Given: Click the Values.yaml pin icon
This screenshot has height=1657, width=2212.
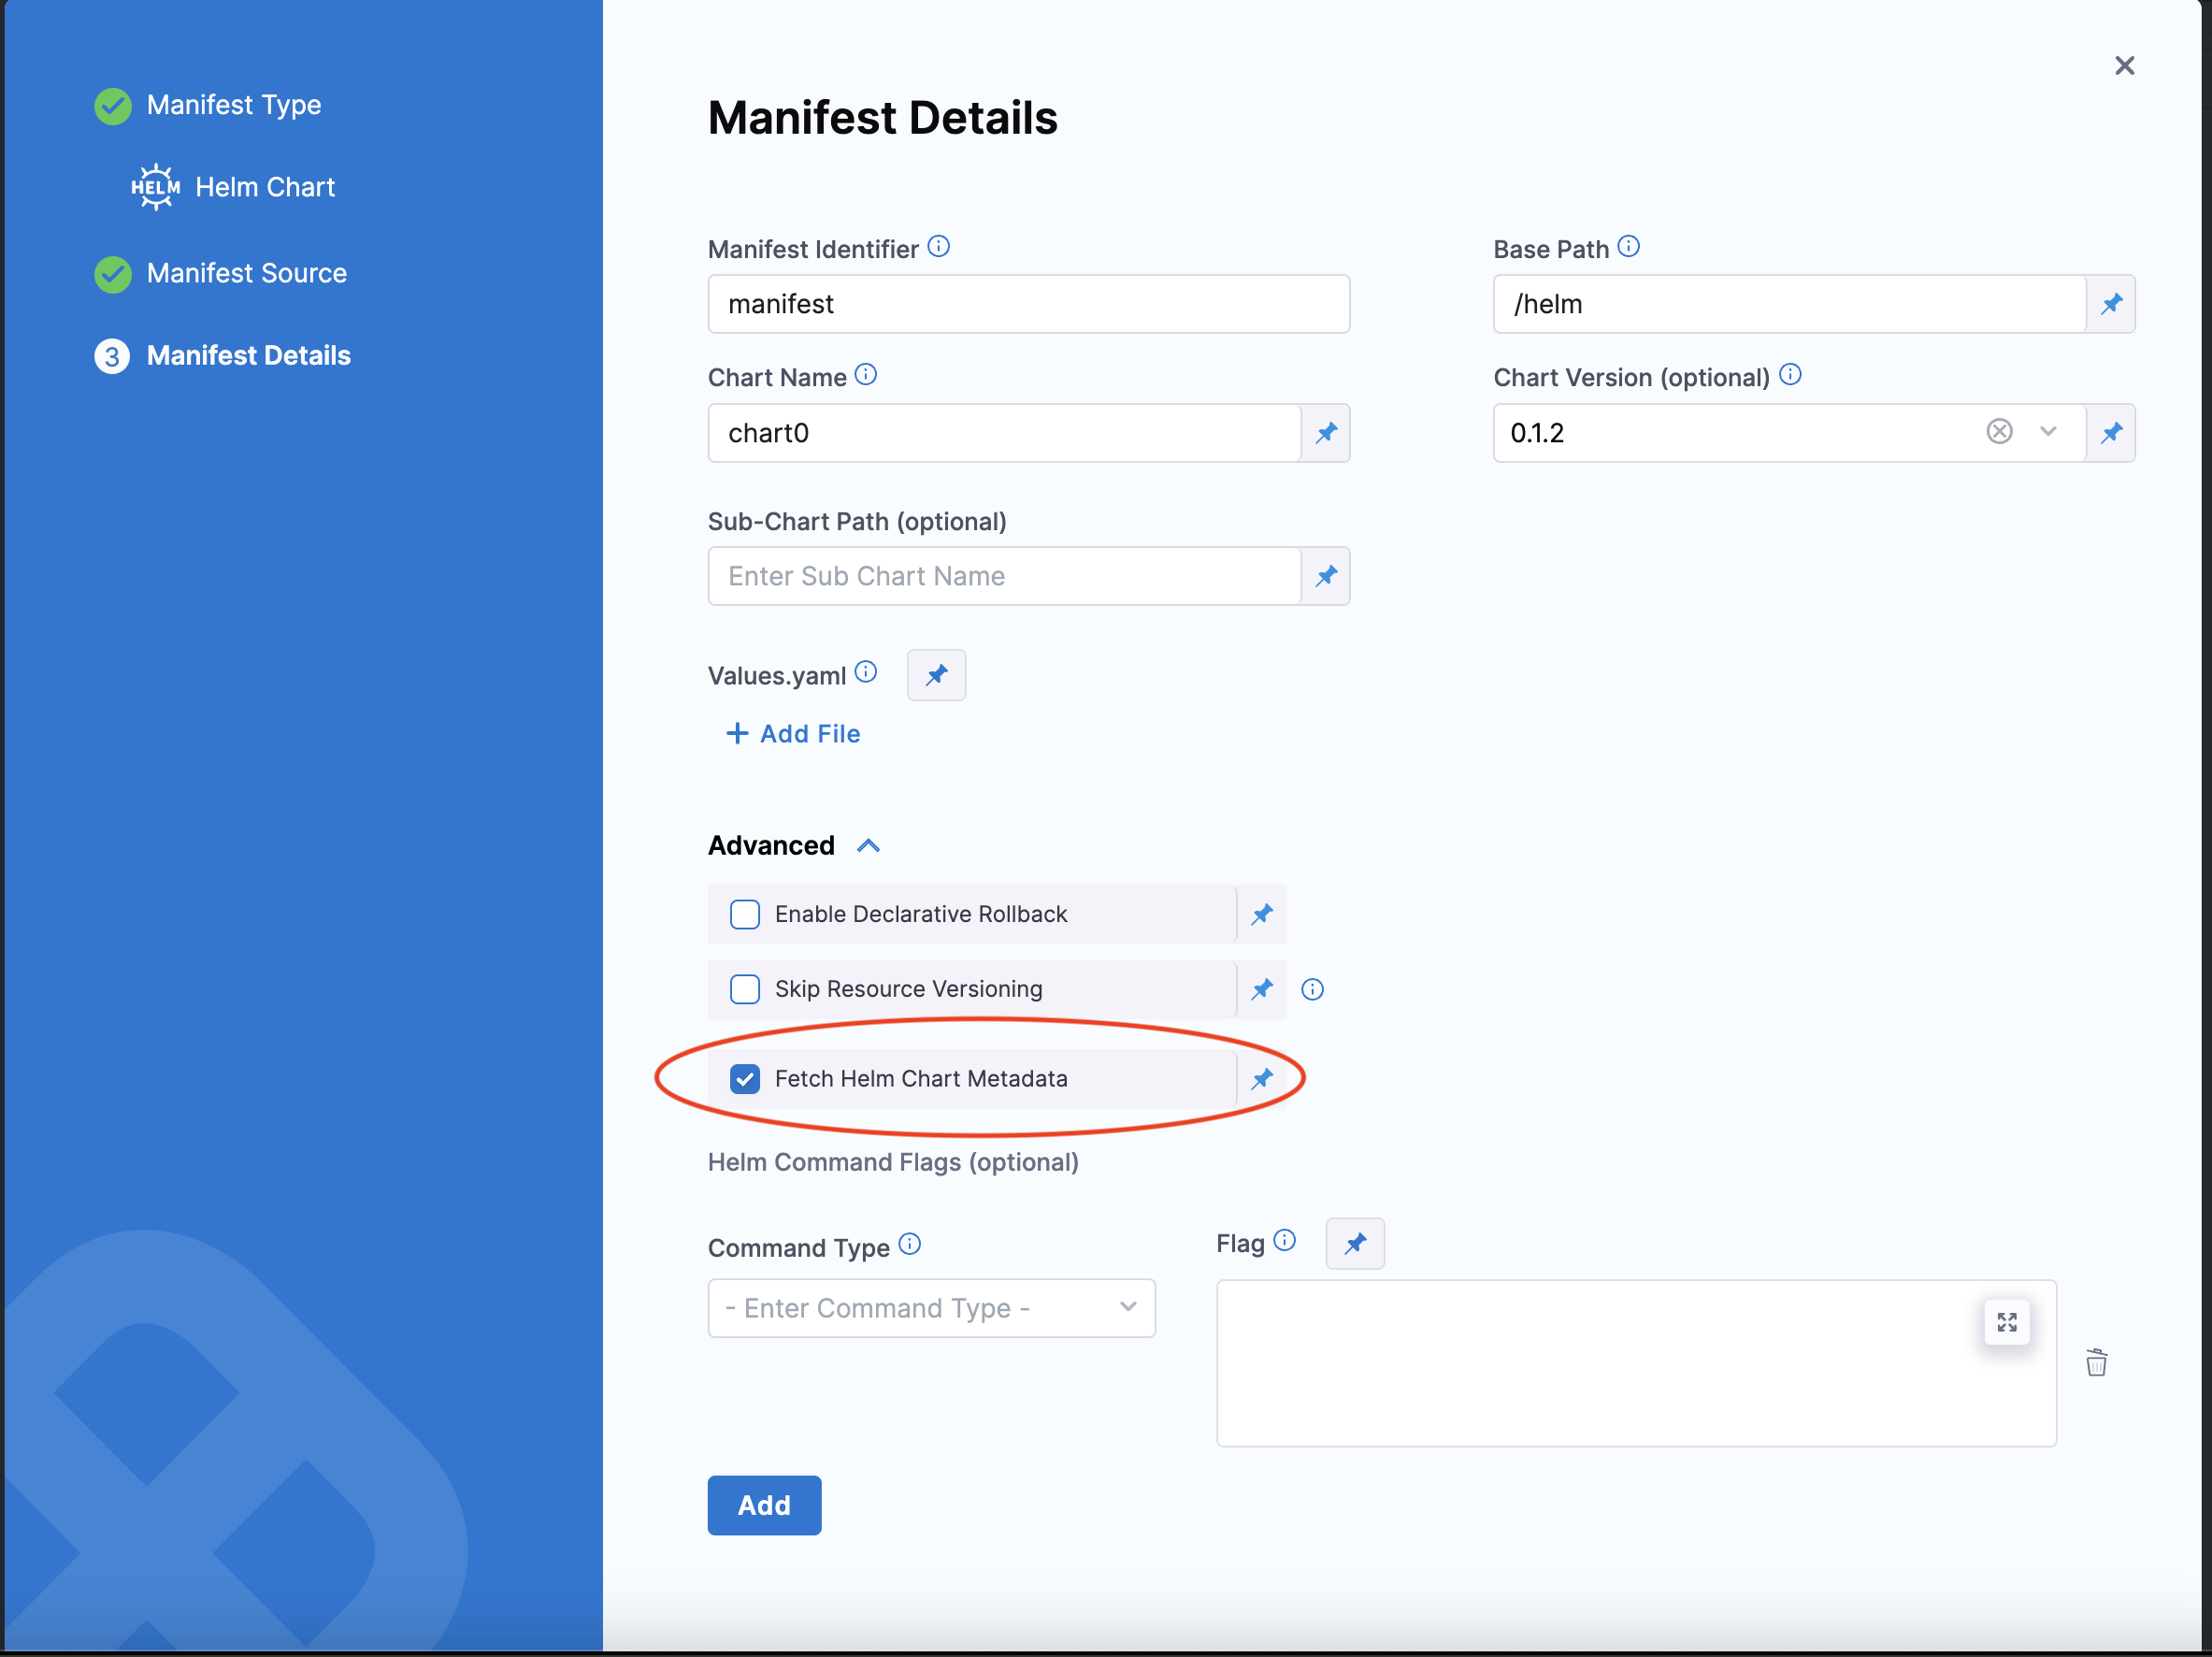Looking at the screenshot, I should [935, 675].
